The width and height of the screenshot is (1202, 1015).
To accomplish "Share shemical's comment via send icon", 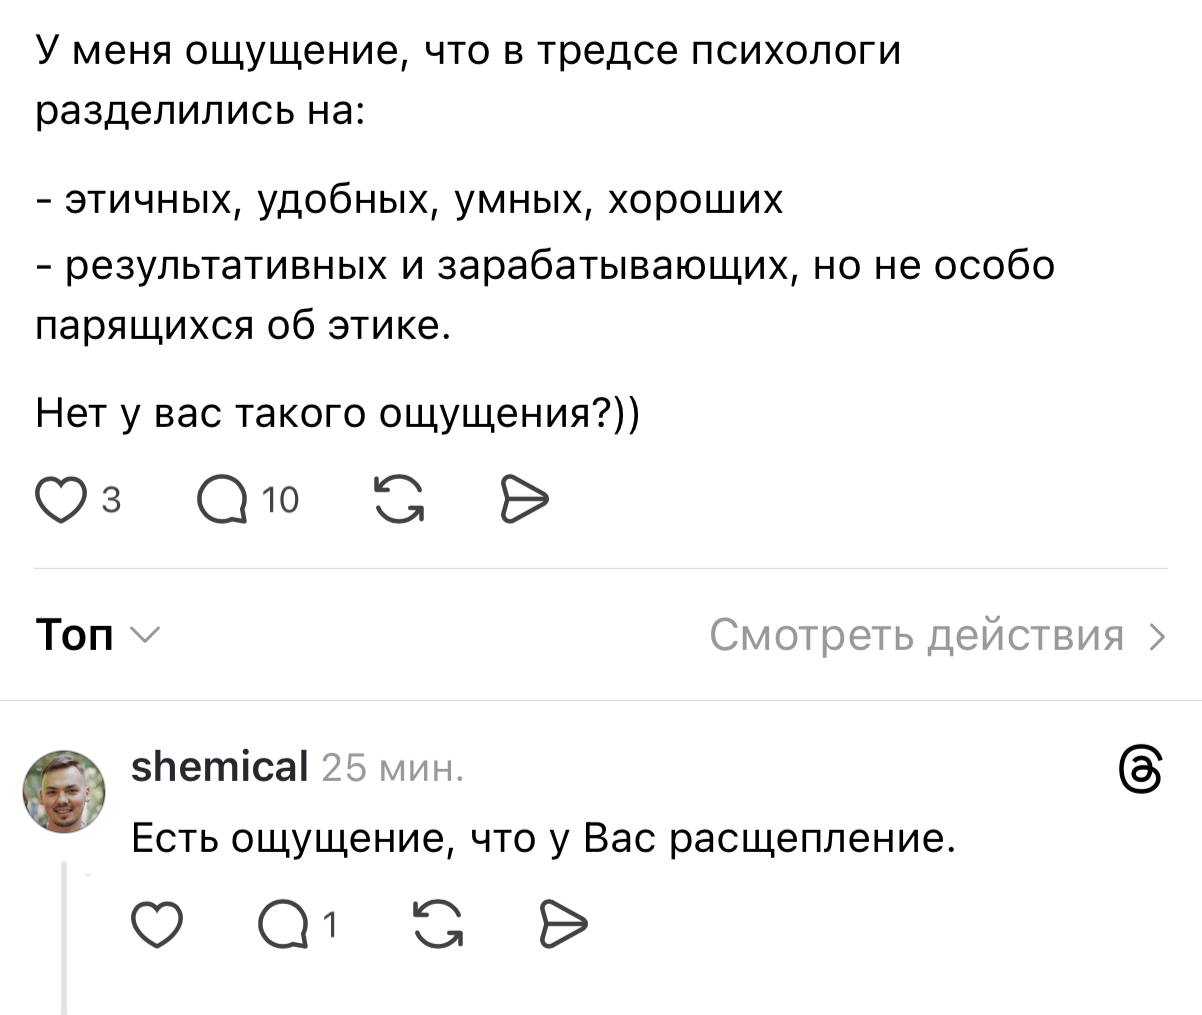I will (562, 924).
